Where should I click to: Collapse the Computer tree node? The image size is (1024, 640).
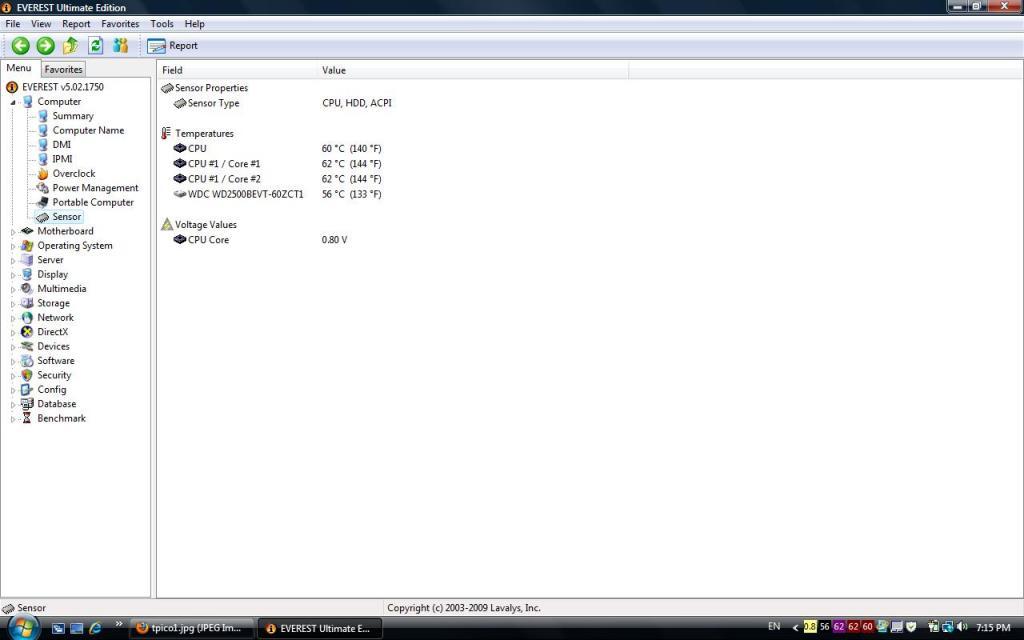tap(12, 102)
